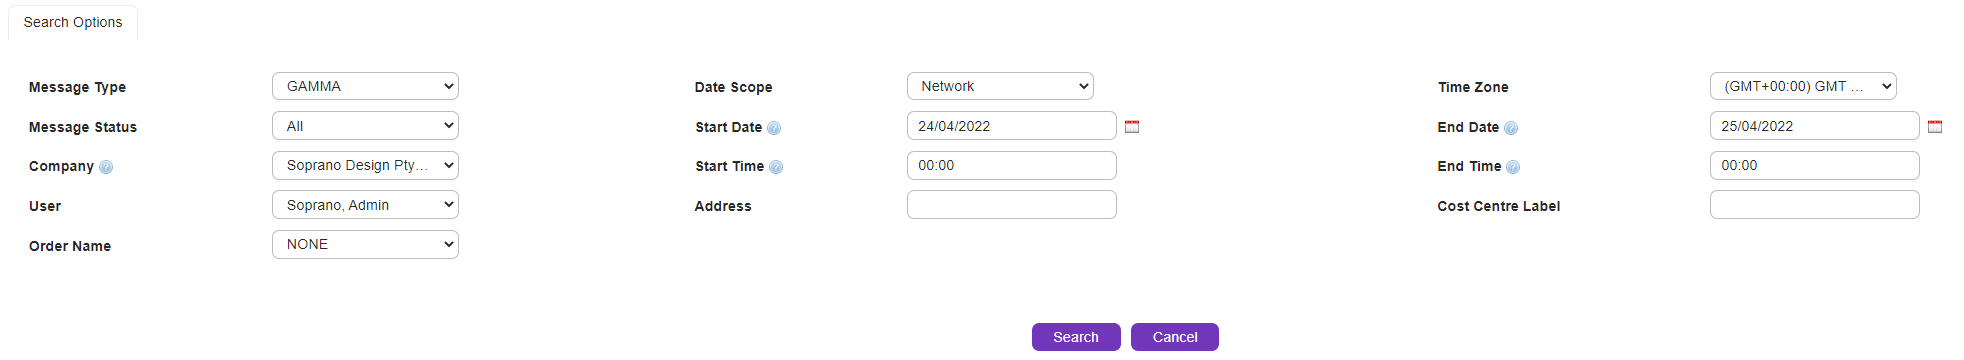Expand the Order Name dropdown set to NONE
The height and width of the screenshot is (360, 1964).
[365, 244]
